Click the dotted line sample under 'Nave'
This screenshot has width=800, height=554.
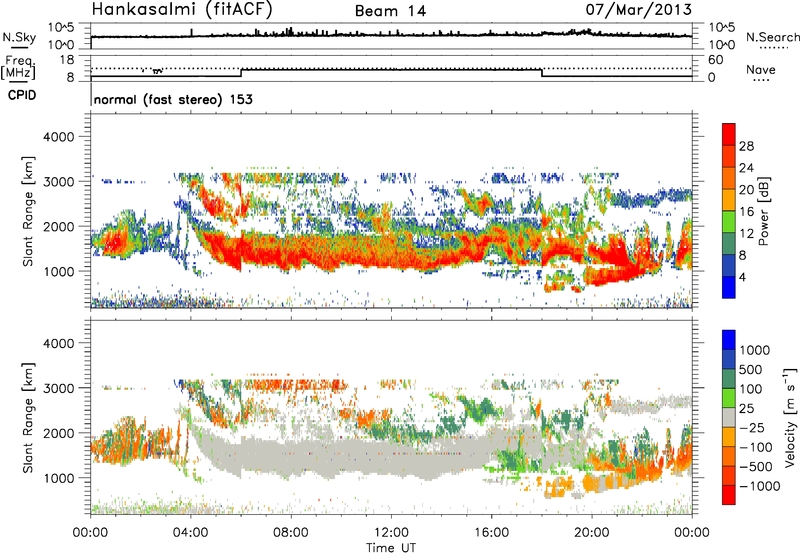(x=761, y=80)
